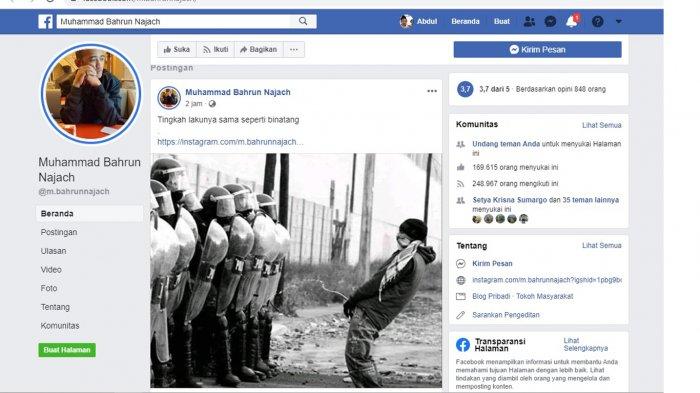This screenshot has width=700, height=393.
Task: Click the Ikuti follow button
Action: [215, 50]
